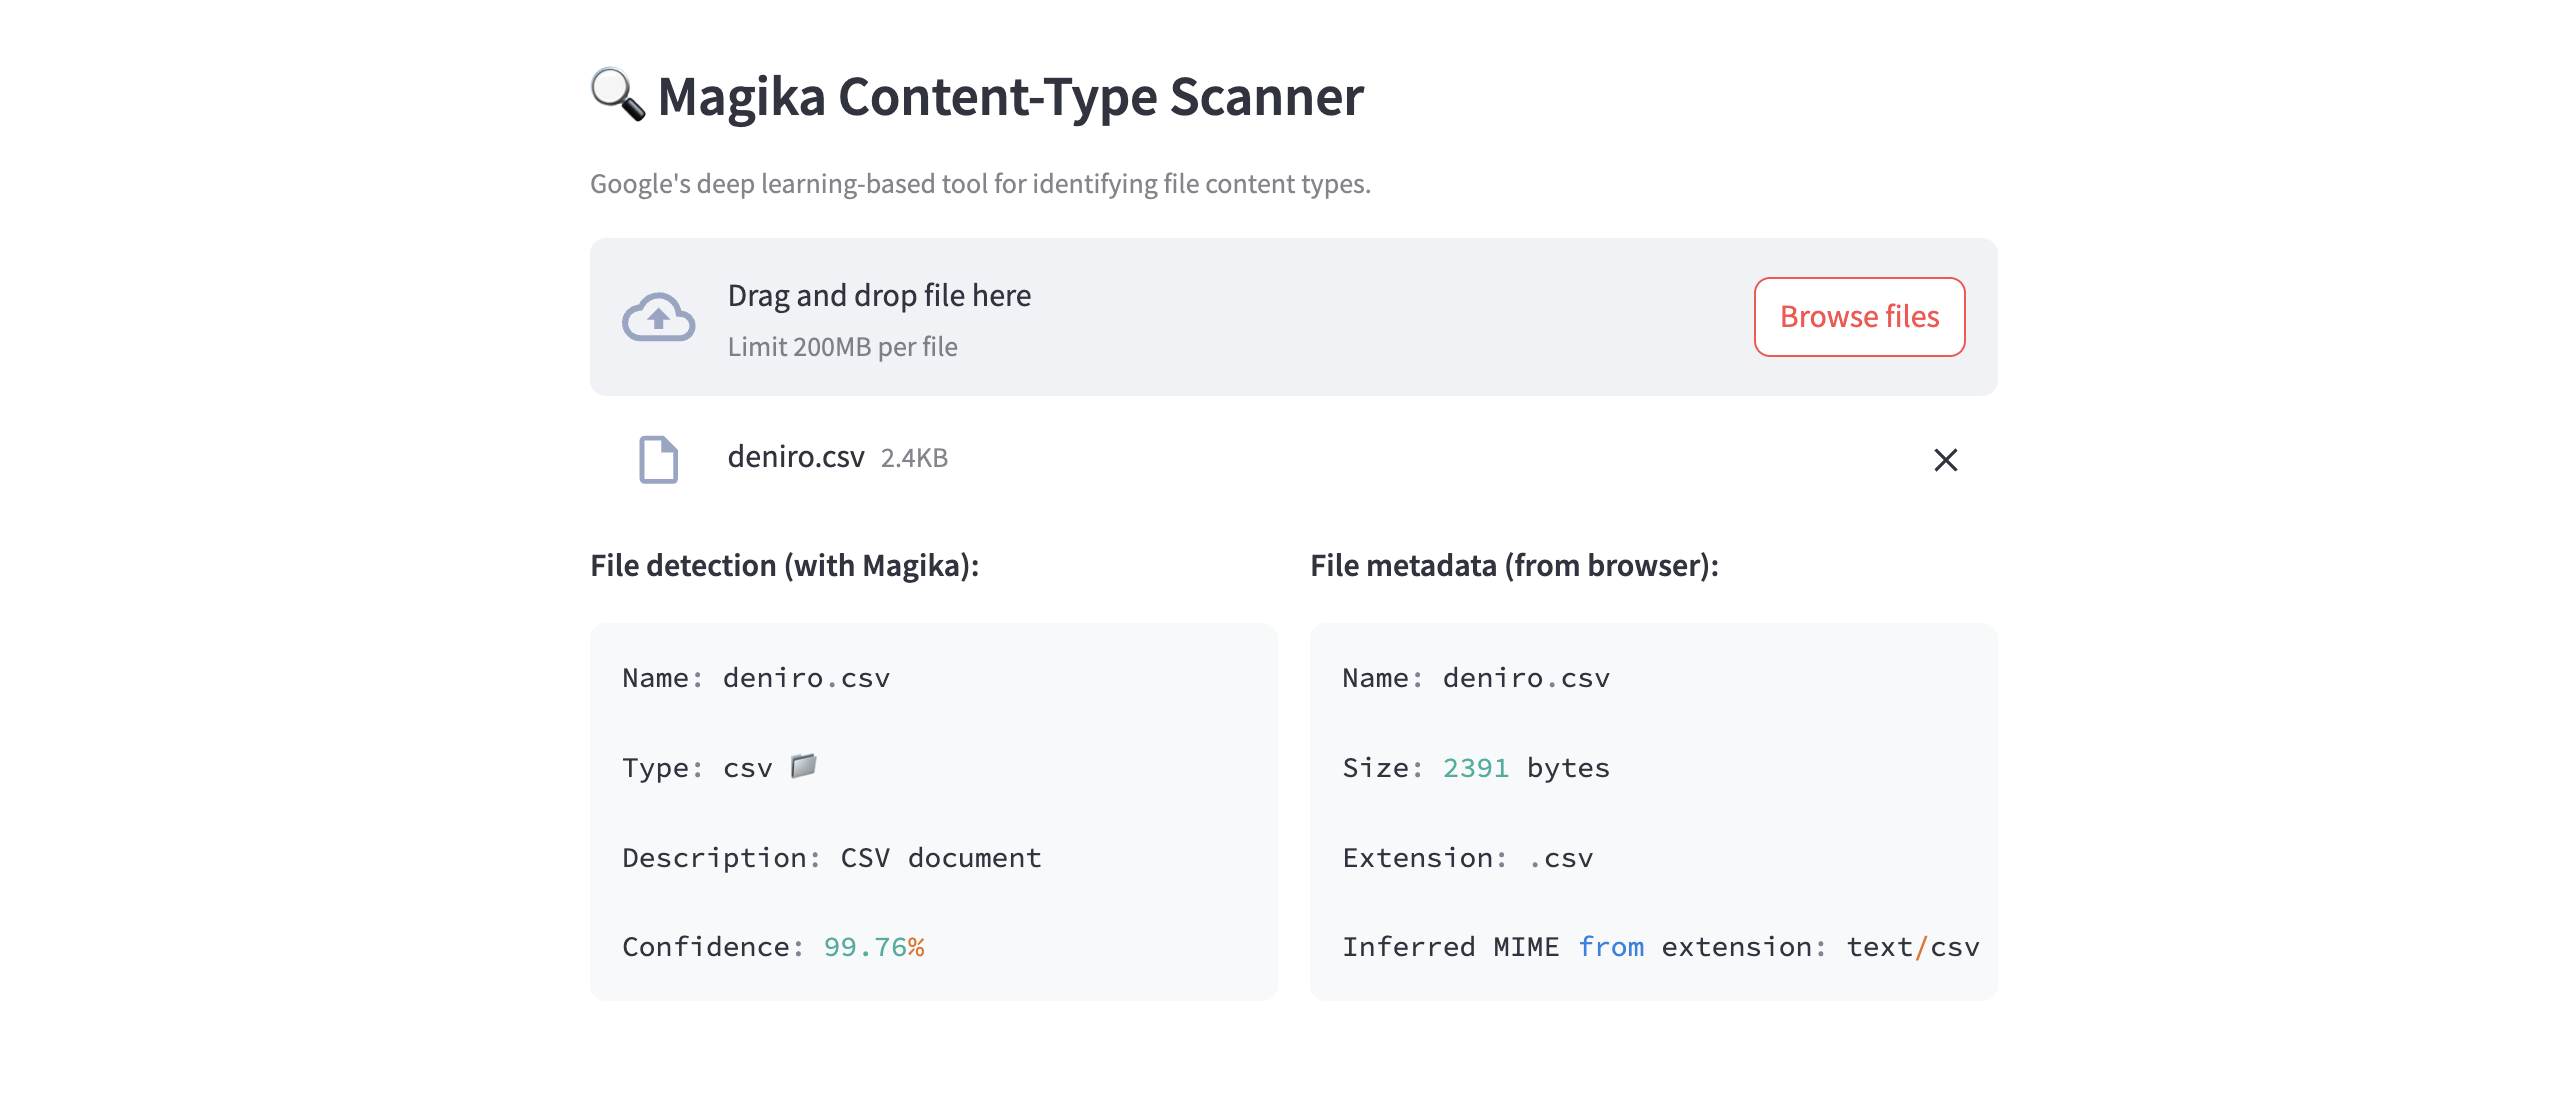Image resolution: width=2552 pixels, height=1108 pixels.
Task: Click the csv type emoji in File detection
Action: [x=803, y=766]
